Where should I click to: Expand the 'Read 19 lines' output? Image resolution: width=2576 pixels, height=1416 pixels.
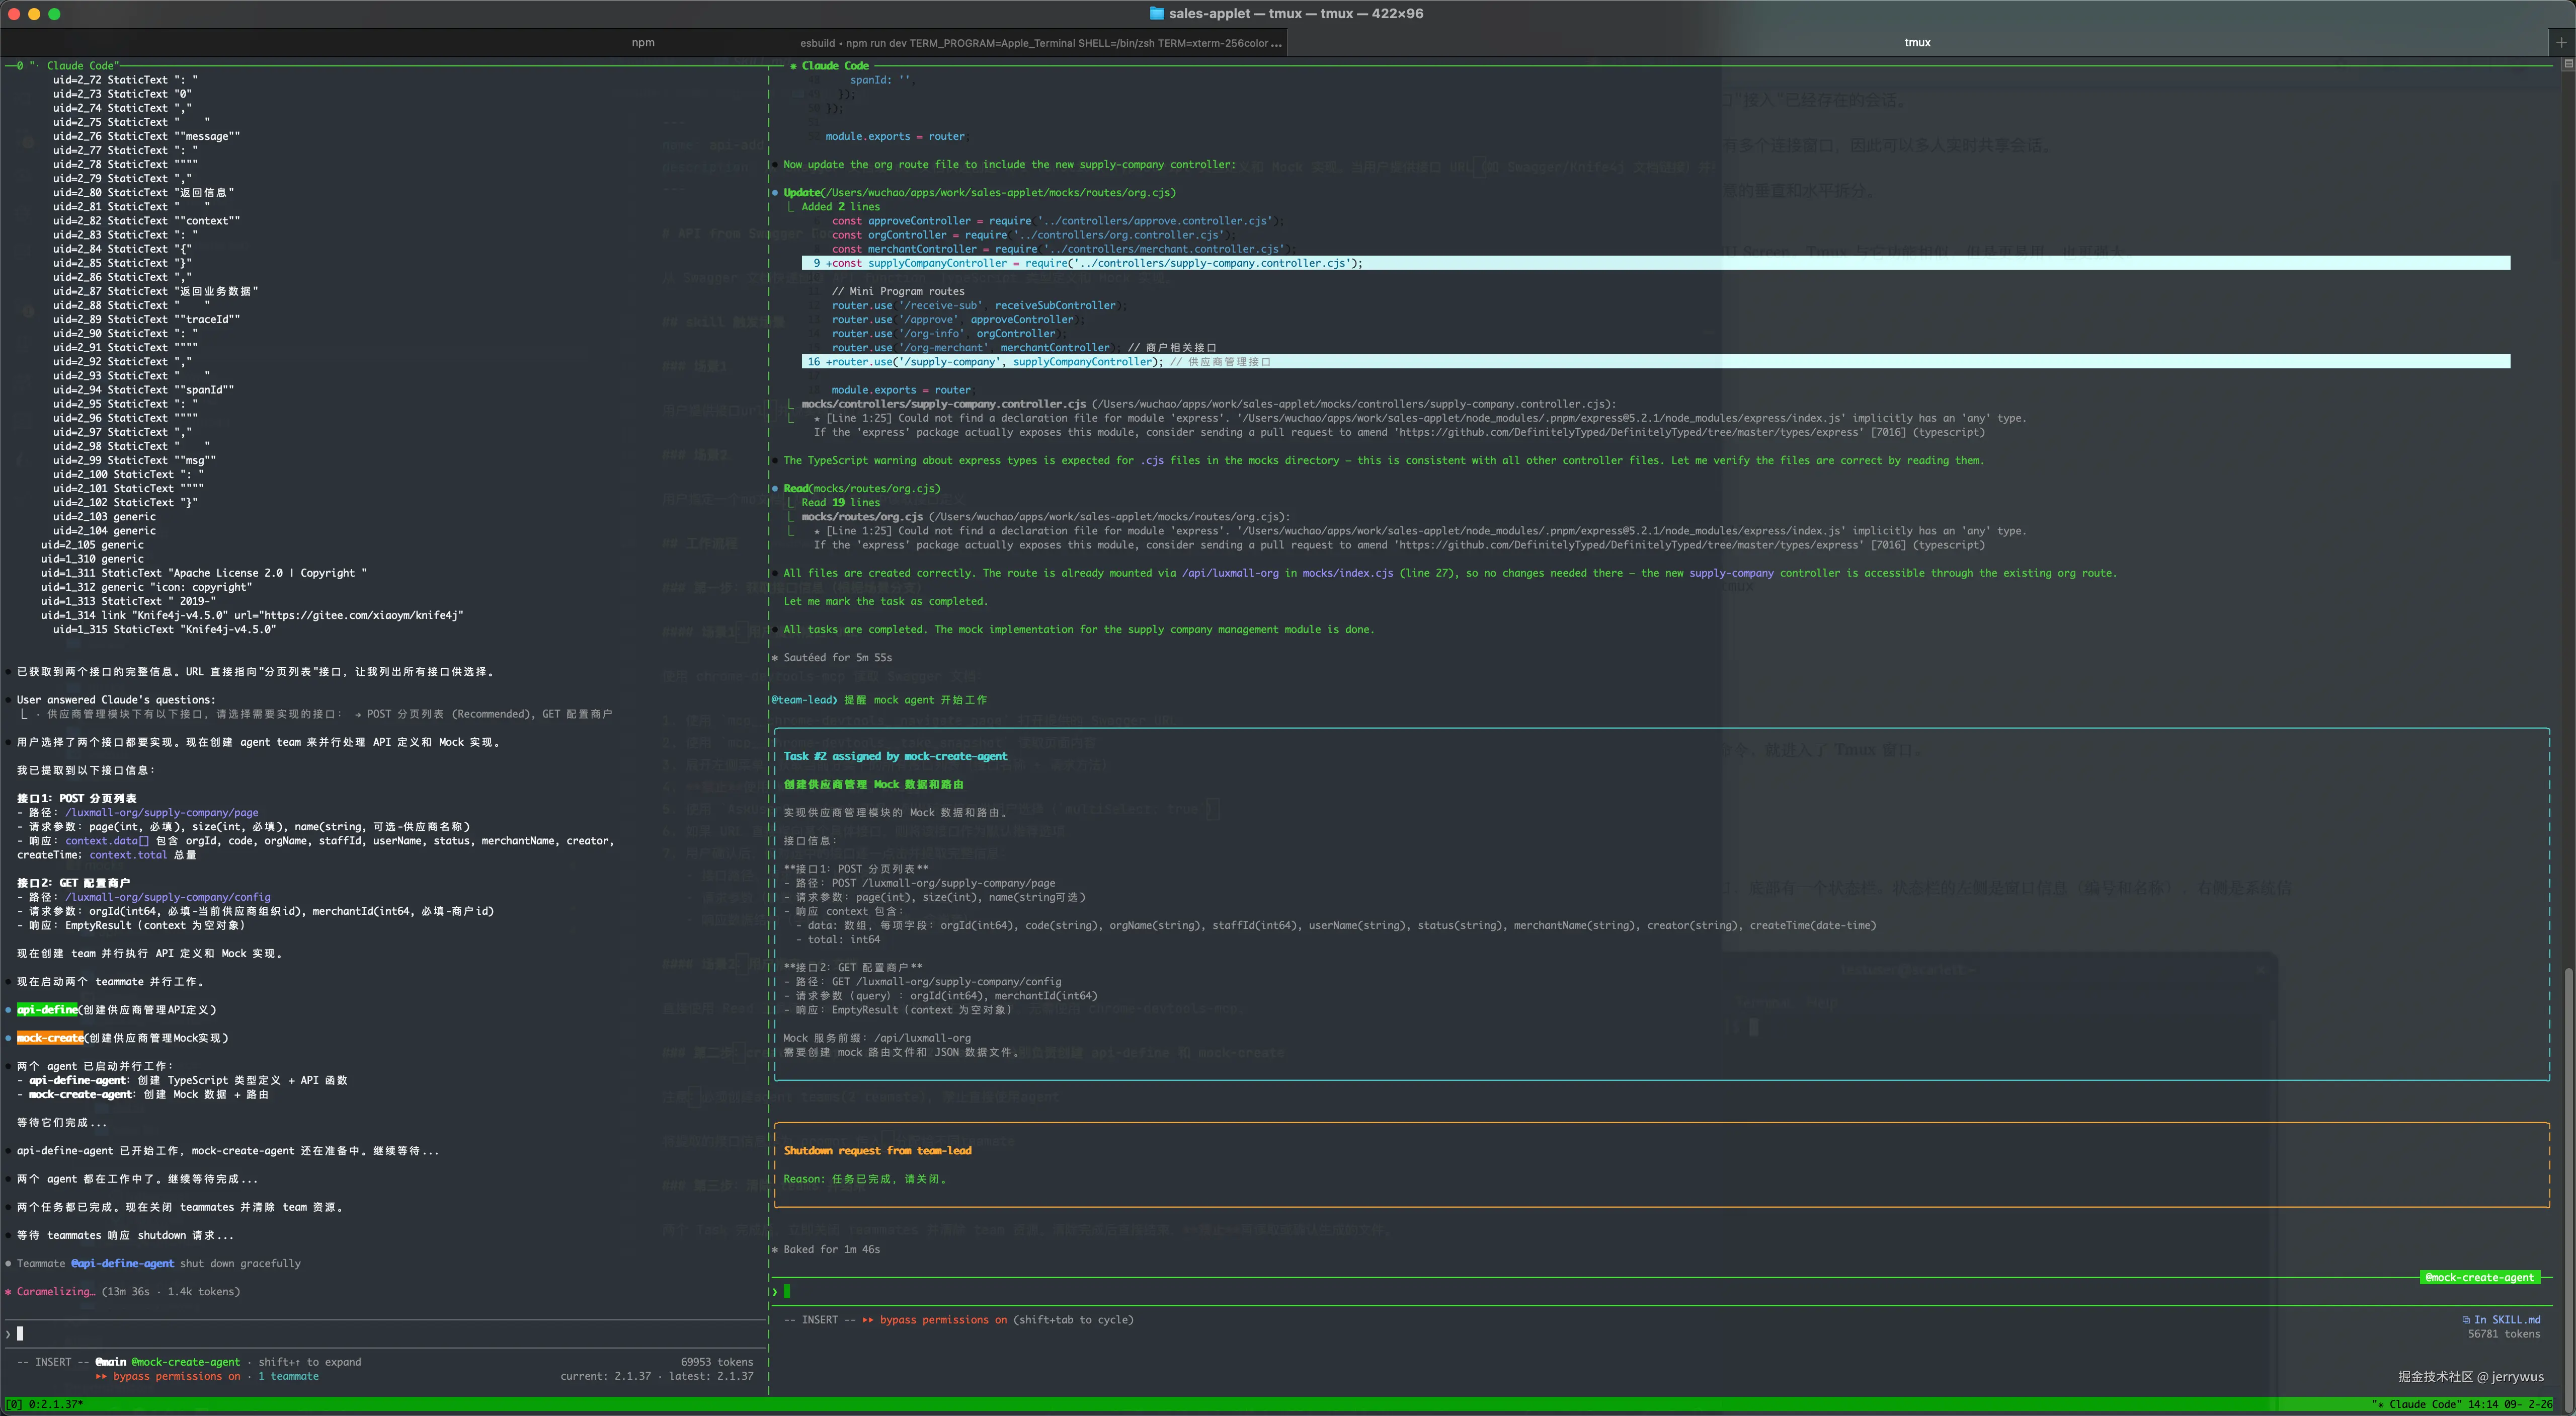coord(840,503)
